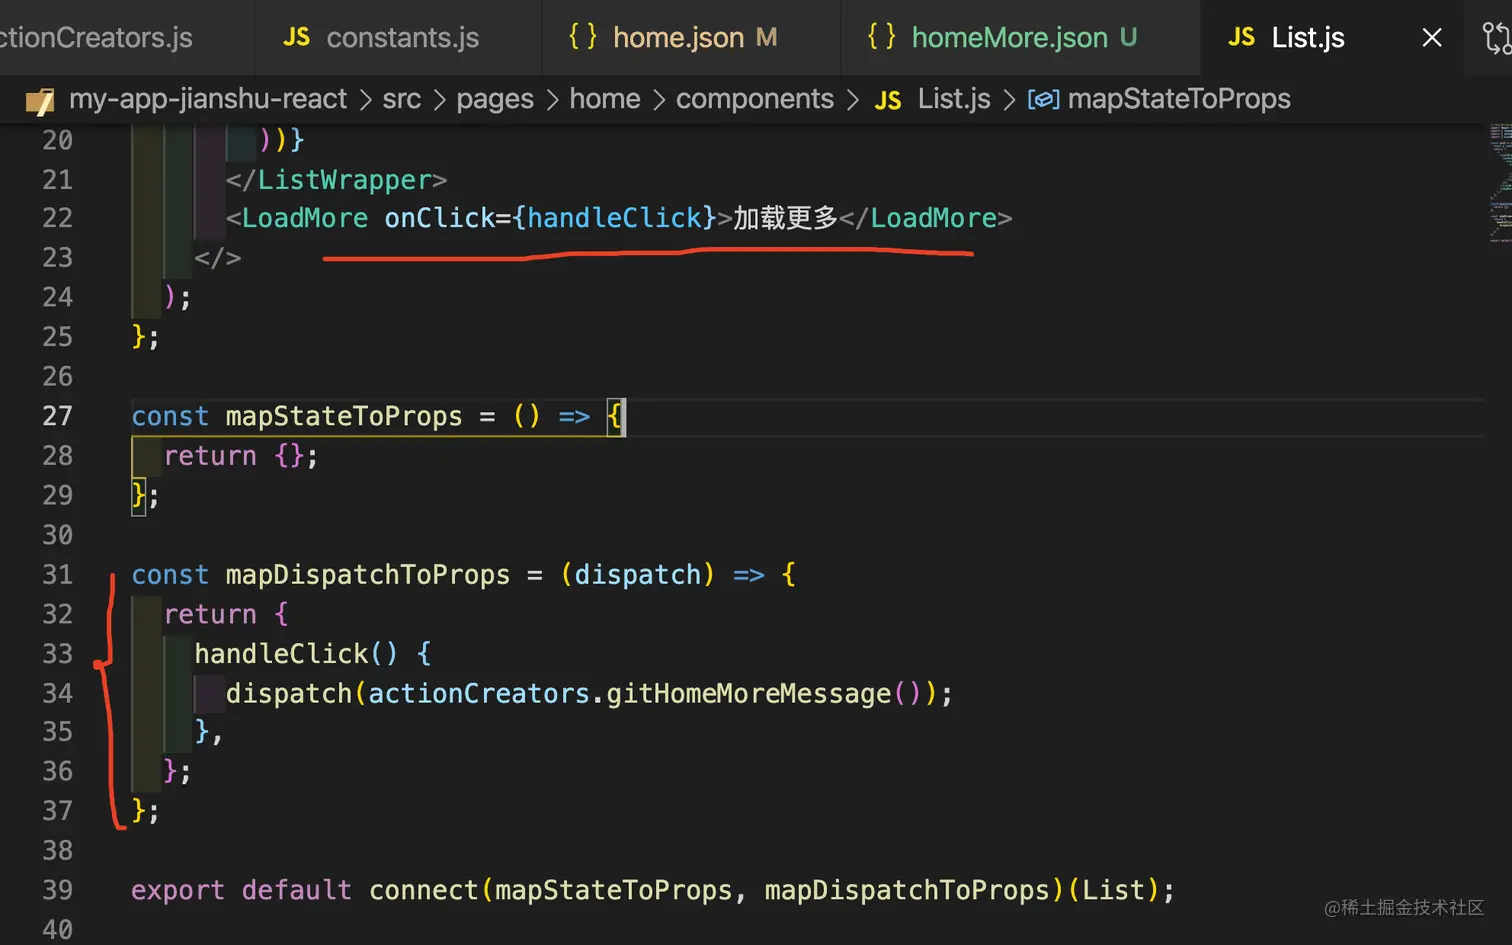Click the handleClick reference in onClick attribute

(614, 218)
